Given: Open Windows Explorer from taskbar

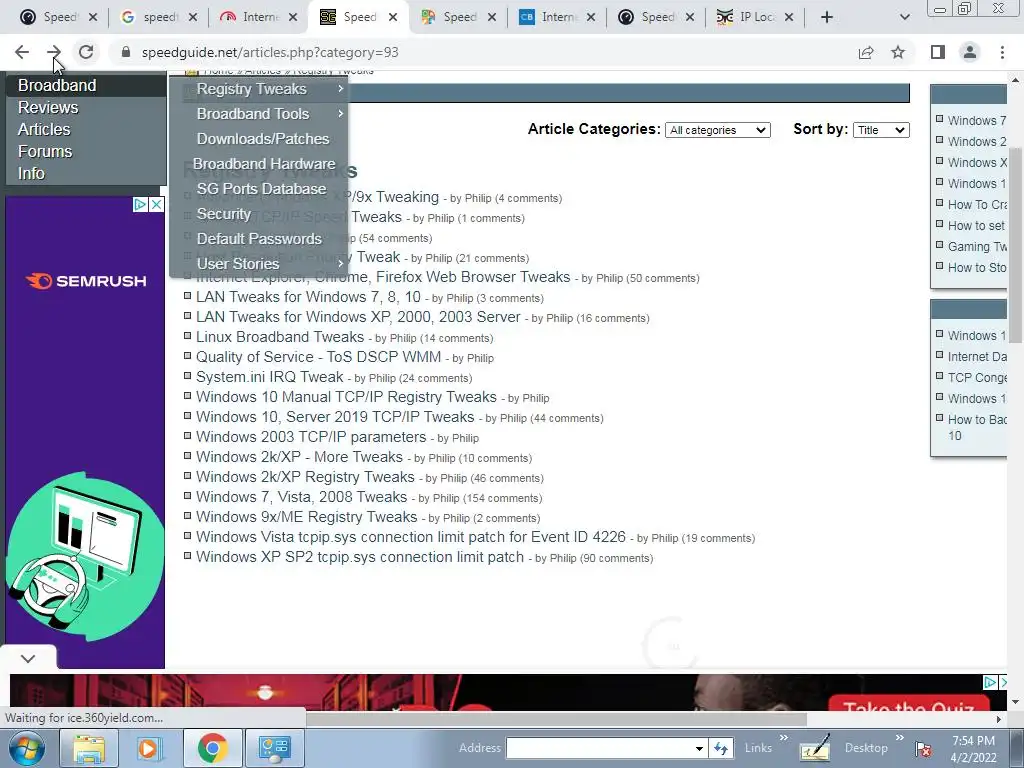Looking at the screenshot, I should click(89, 748).
